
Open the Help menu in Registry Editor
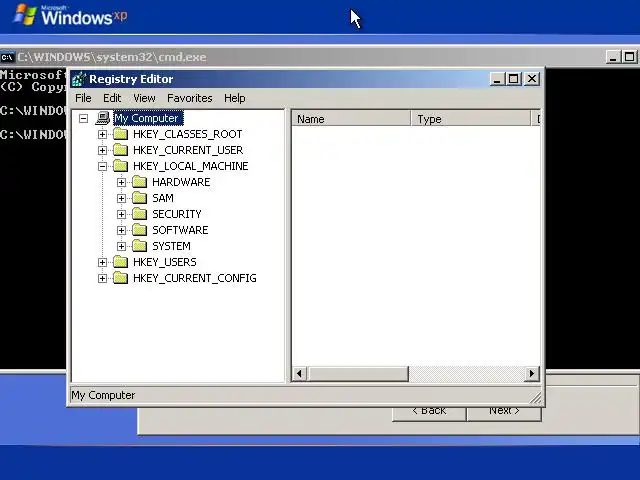235,98
